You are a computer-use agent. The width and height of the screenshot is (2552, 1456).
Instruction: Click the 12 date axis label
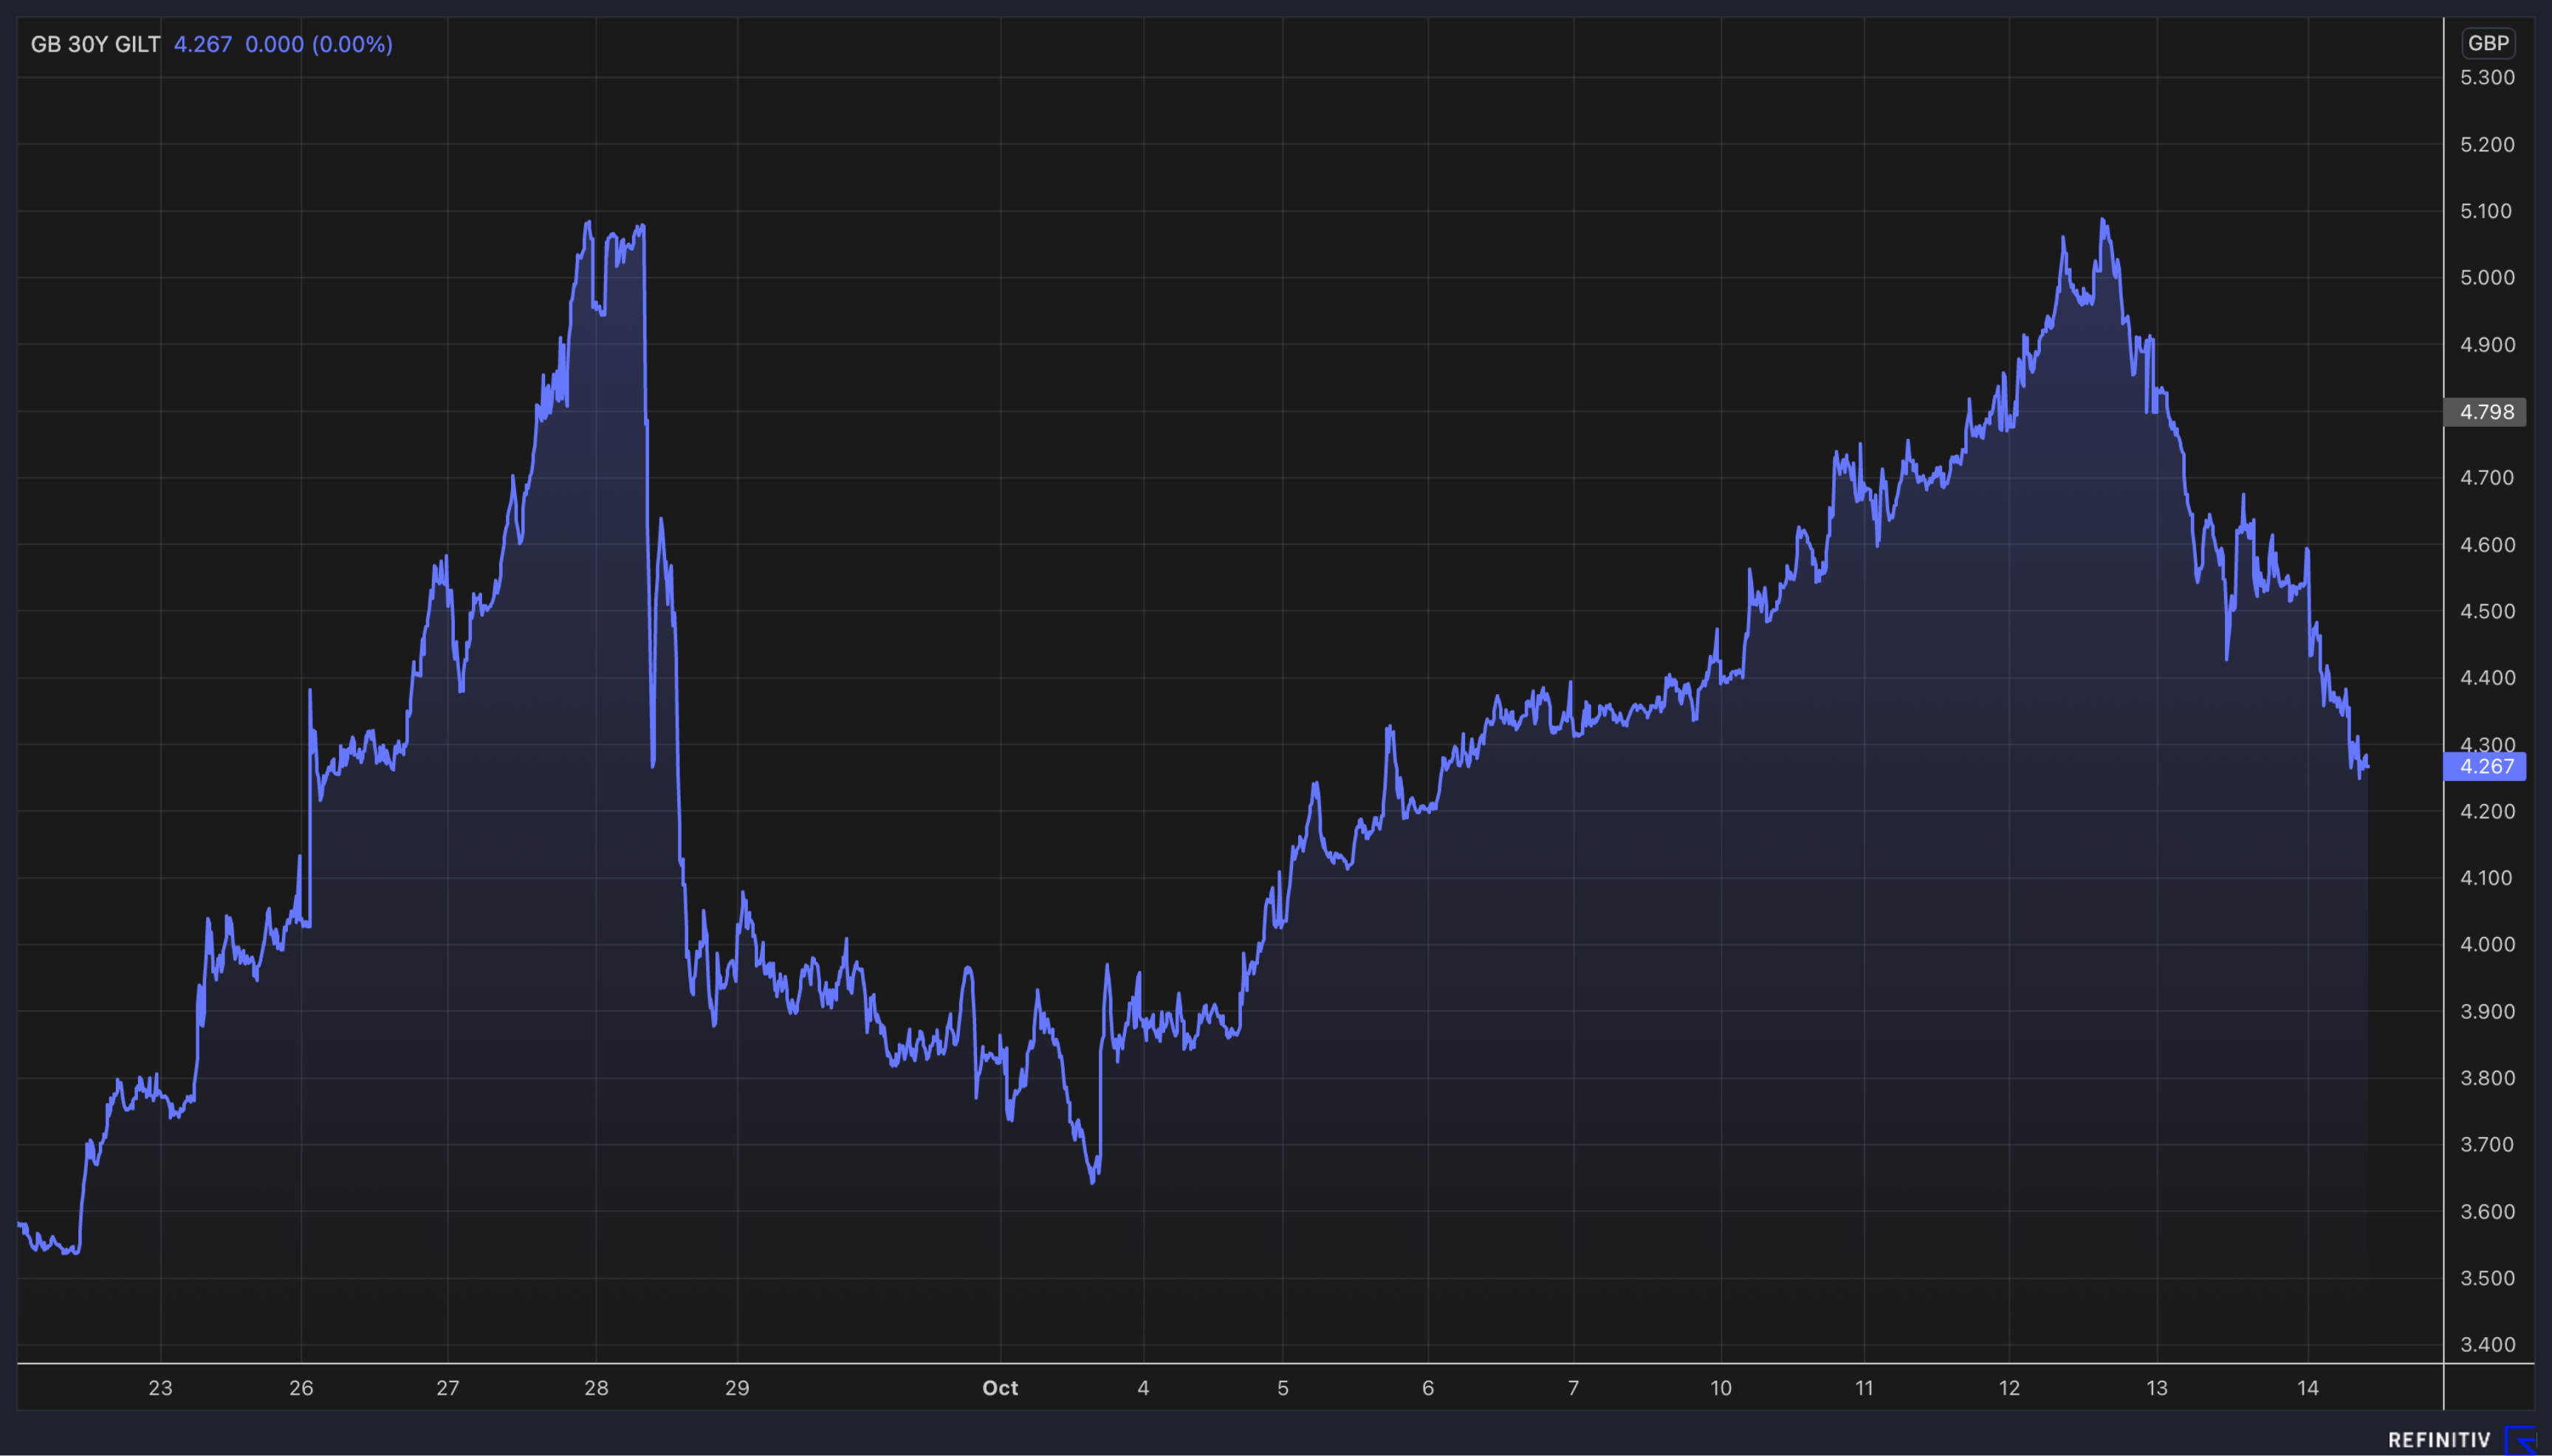coord(2009,1388)
